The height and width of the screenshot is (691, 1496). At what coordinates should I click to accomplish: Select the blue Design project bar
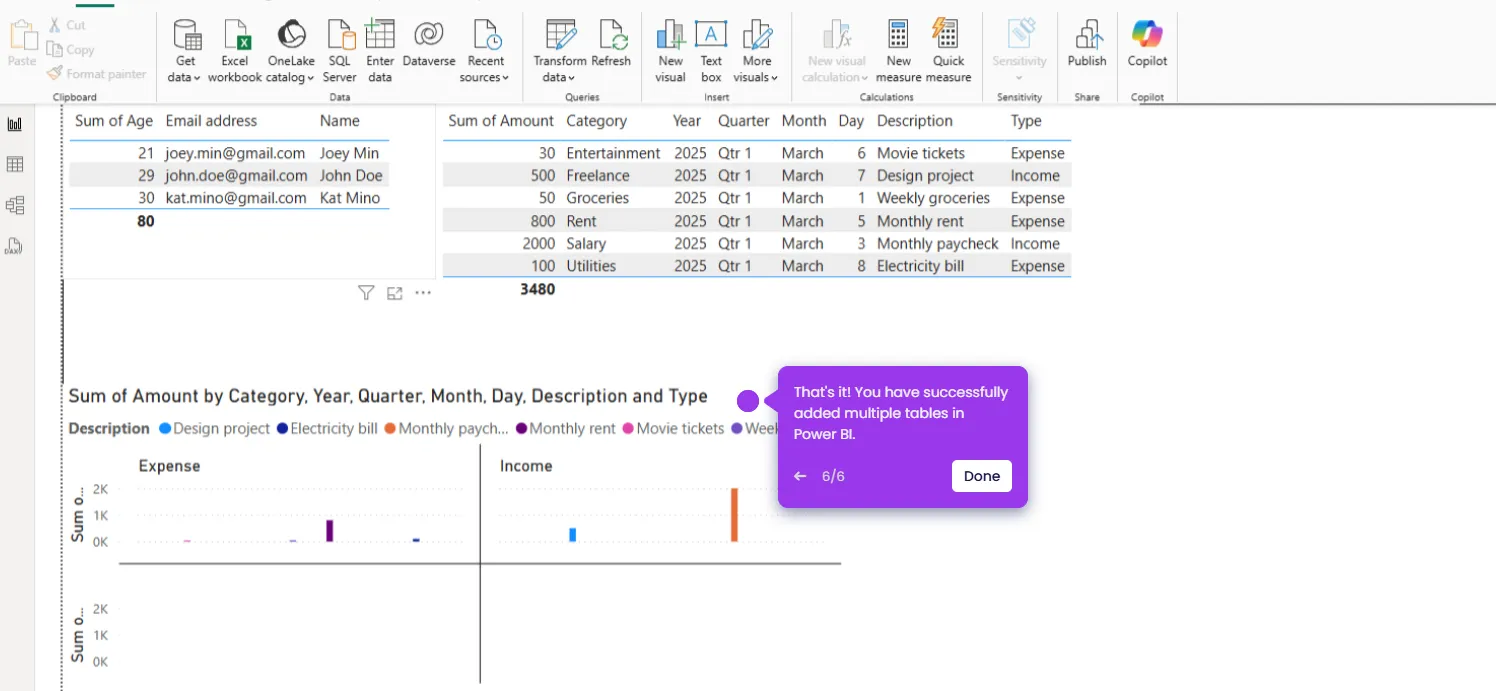point(573,535)
